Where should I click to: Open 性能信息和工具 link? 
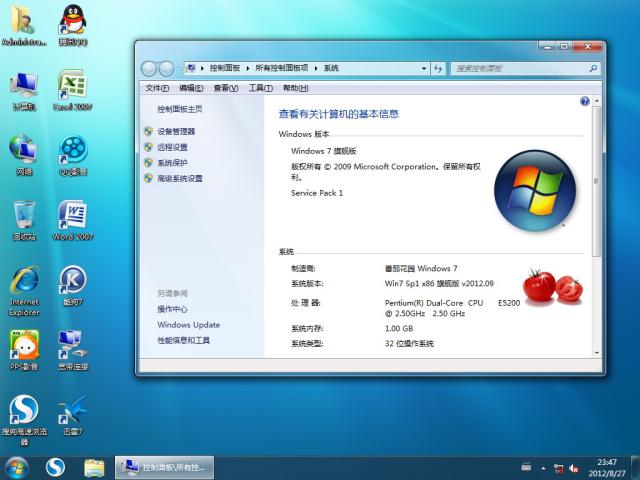(184, 340)
